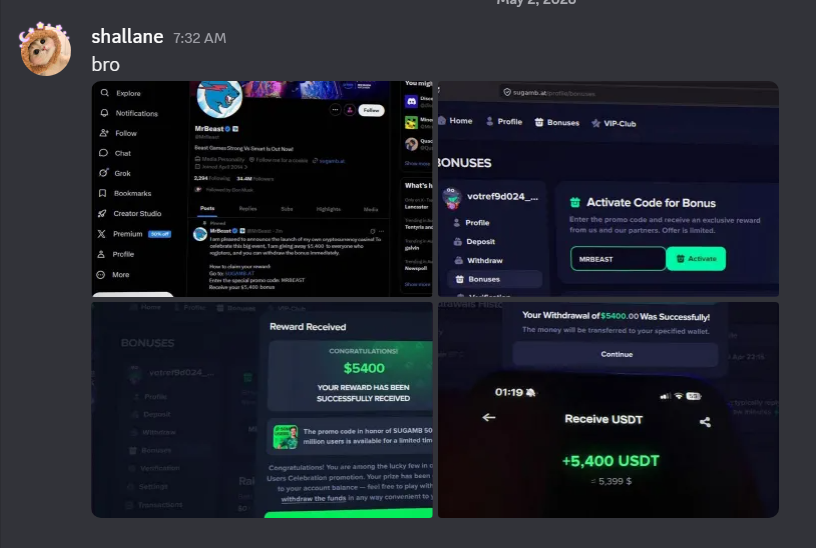
Task: Click the Premium X logo icon
Action: (101, 234)
